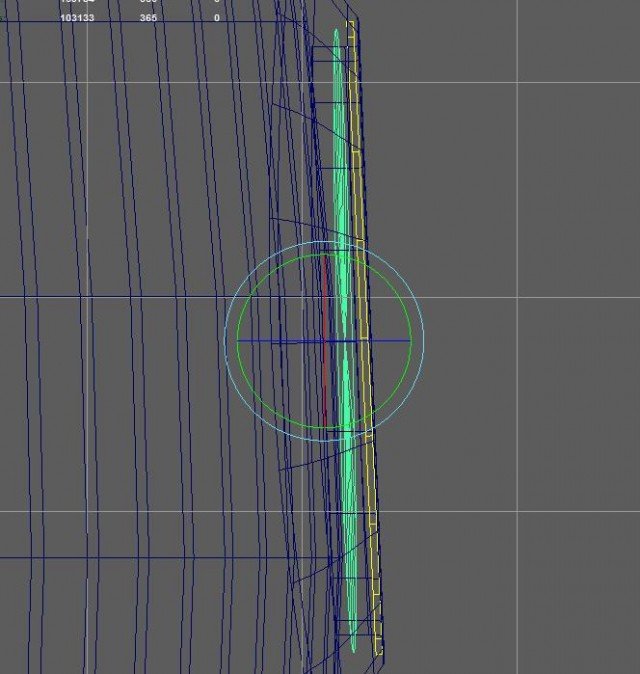Click the heads-up display value 365
The width and height of the screenshot is (640, 674).
click(x=148, y=18)
